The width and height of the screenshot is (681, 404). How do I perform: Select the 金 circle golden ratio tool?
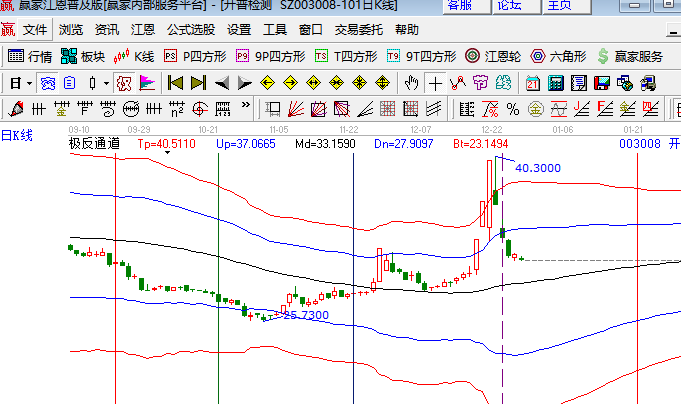[x=536, y=109]
